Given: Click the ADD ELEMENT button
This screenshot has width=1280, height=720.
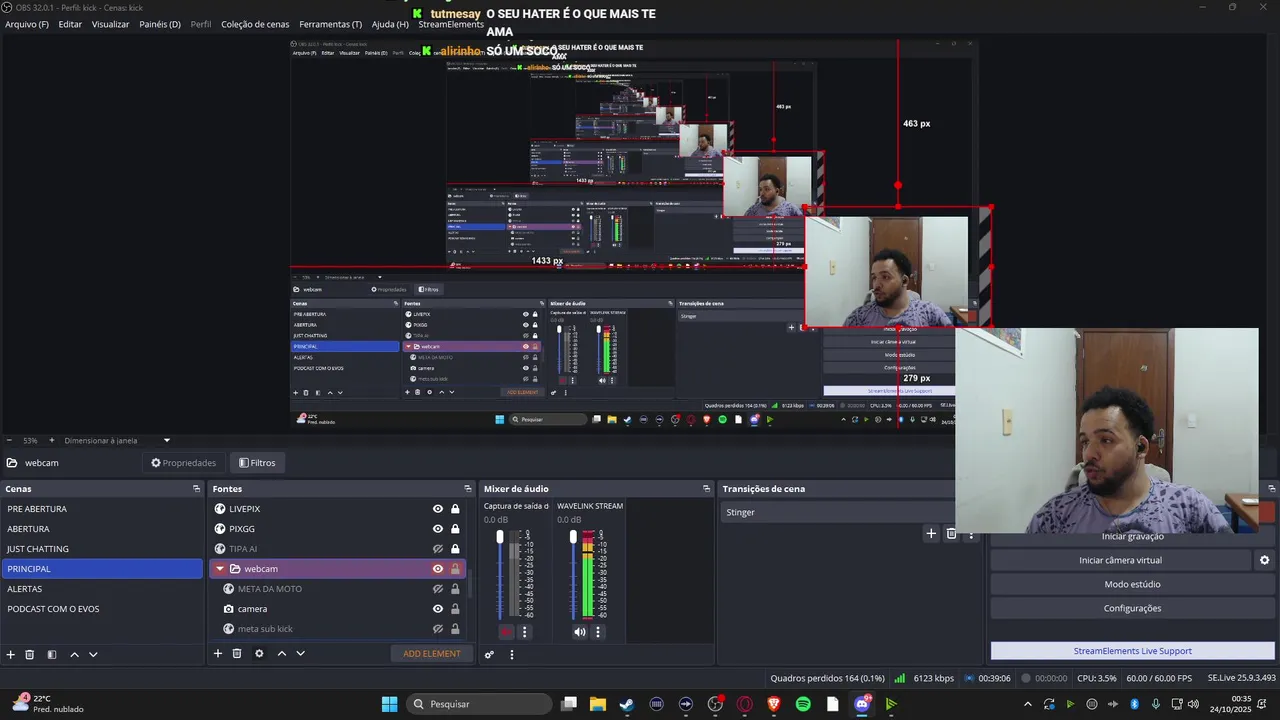Looking at the screenshot, I should click(432, 654).
